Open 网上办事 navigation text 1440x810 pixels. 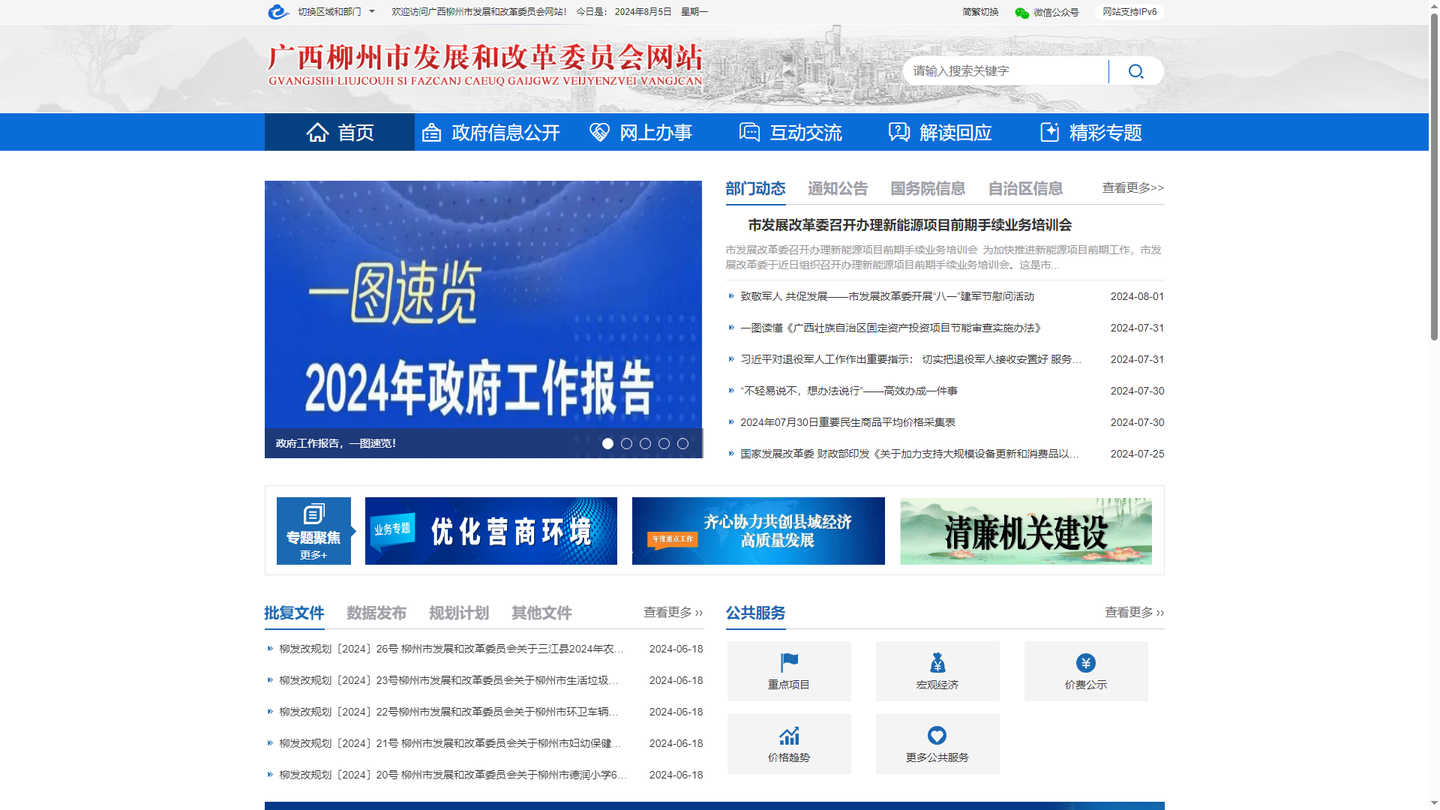click(656, 133)
